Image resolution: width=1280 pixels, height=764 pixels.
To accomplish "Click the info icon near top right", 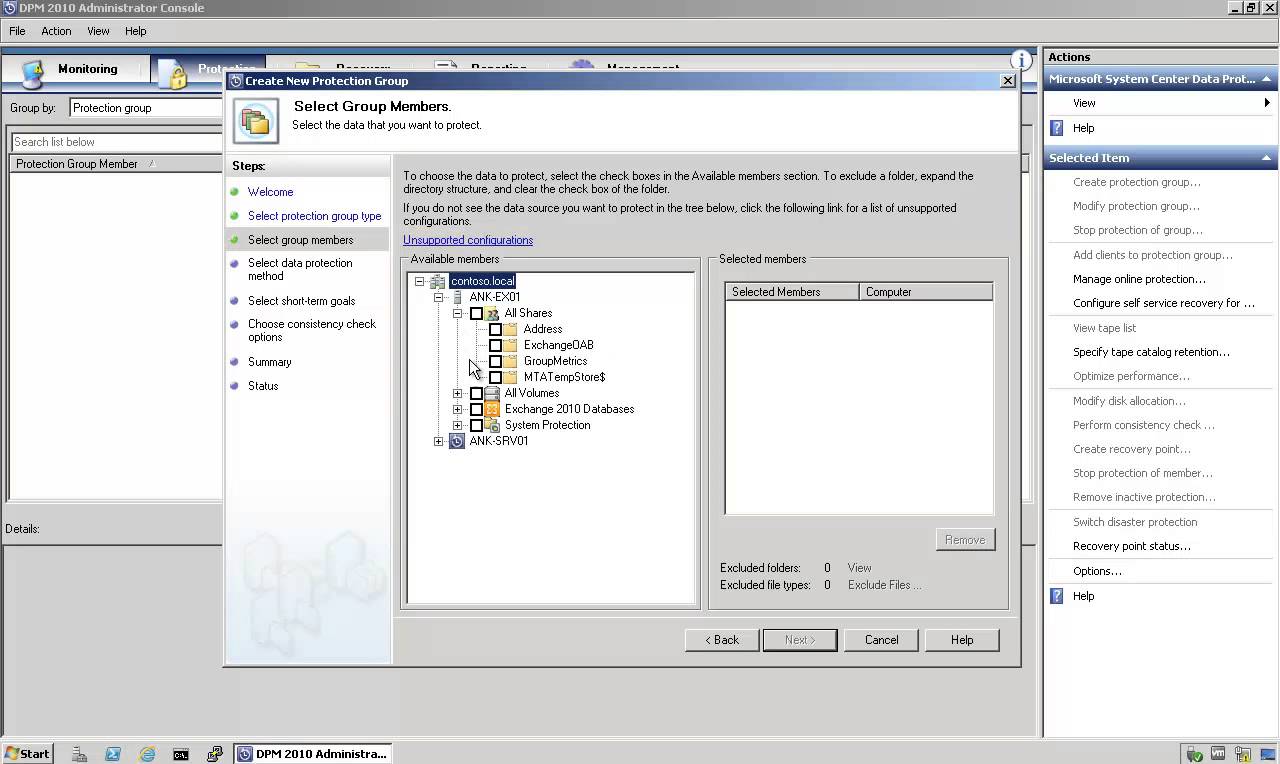I will tap(1021, 60).
